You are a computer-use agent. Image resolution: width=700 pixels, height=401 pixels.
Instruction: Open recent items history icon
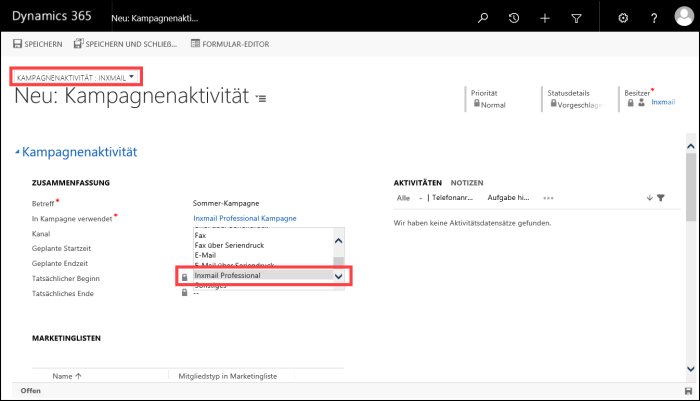(514, 18)
